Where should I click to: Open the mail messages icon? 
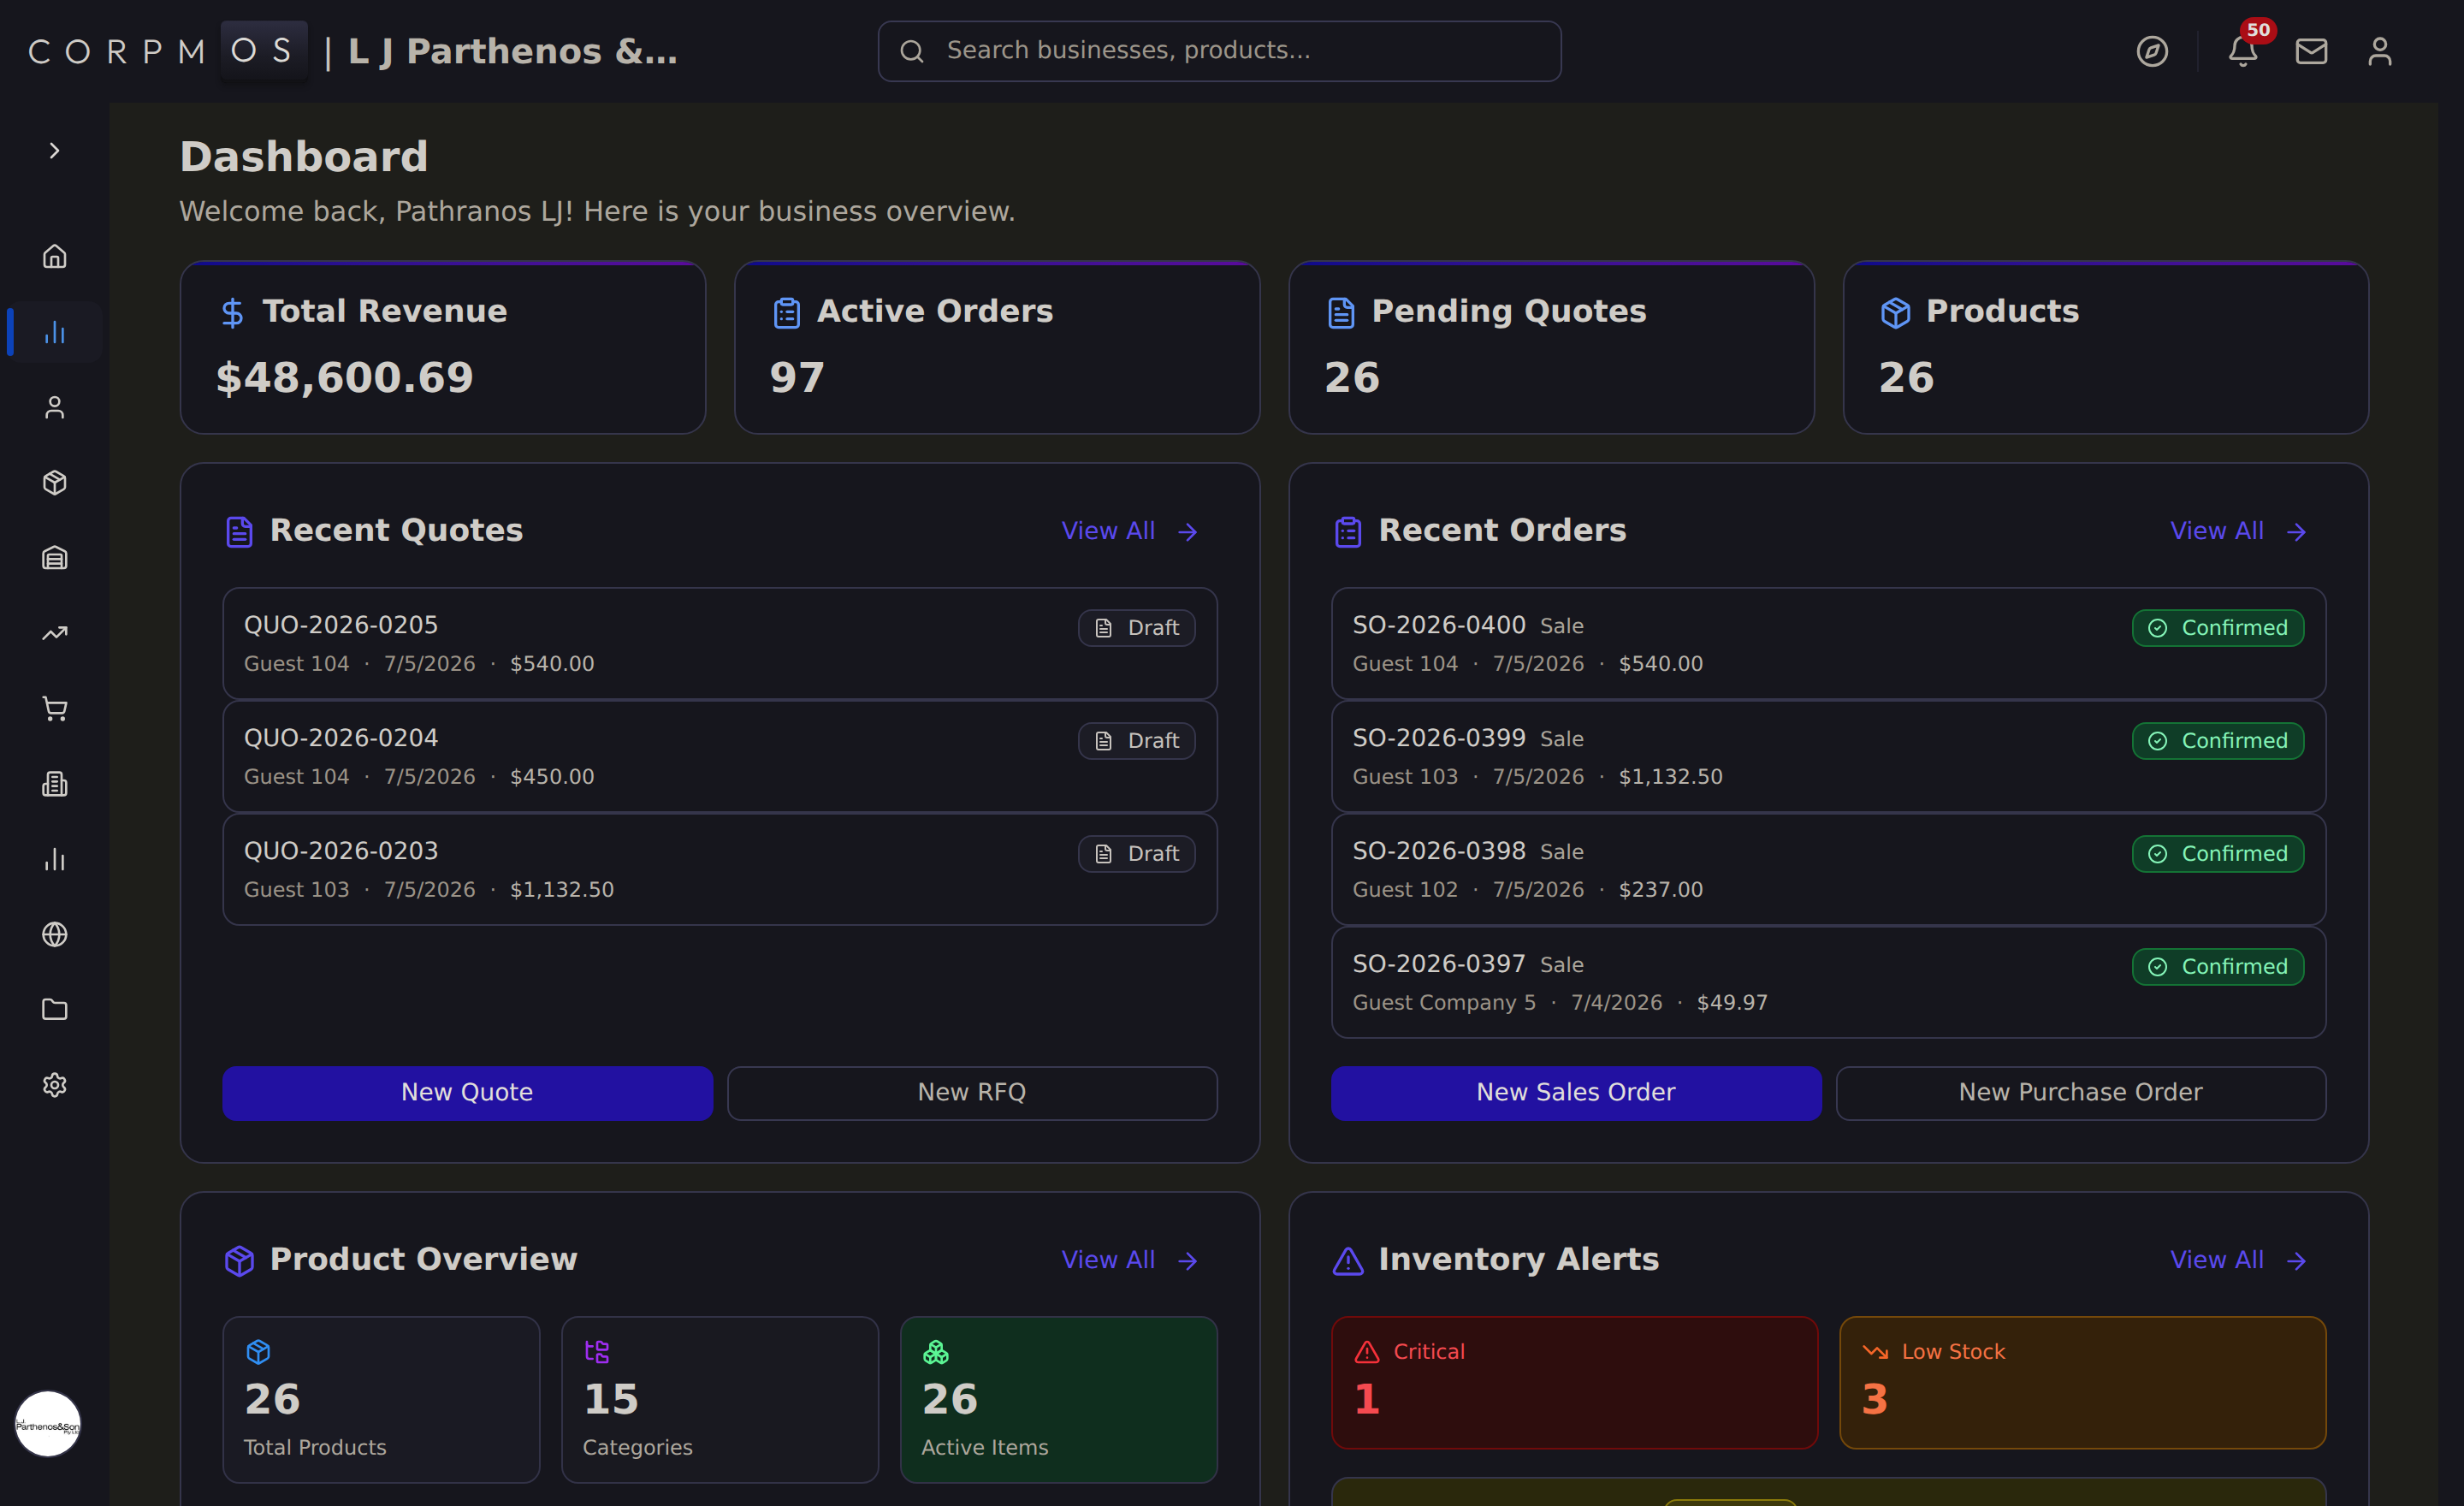2311,51
